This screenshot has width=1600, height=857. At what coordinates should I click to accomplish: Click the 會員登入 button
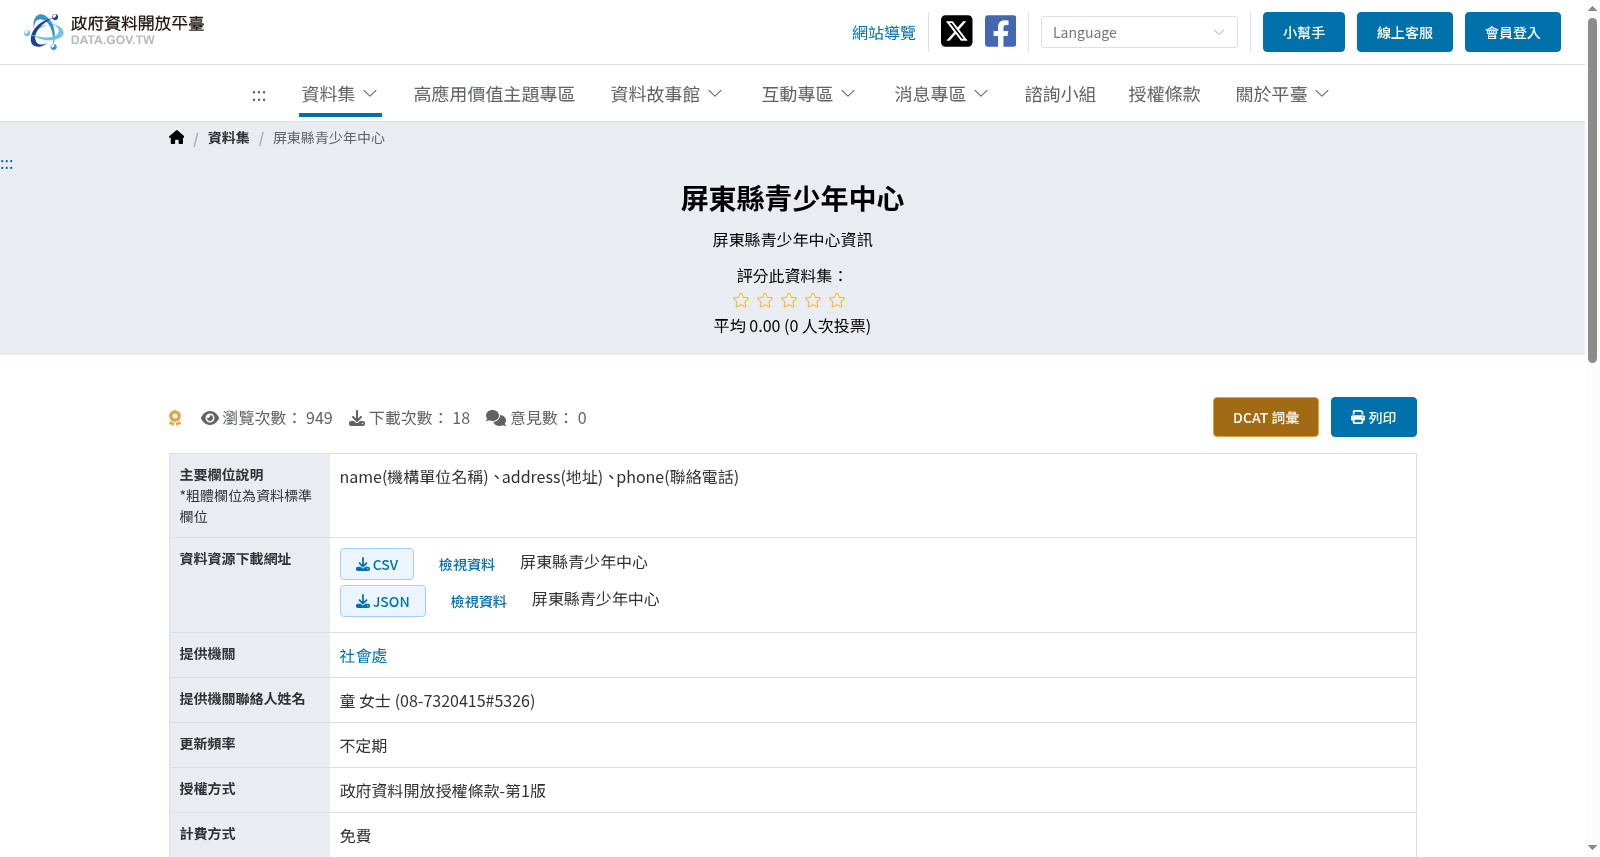point(1512,32)
